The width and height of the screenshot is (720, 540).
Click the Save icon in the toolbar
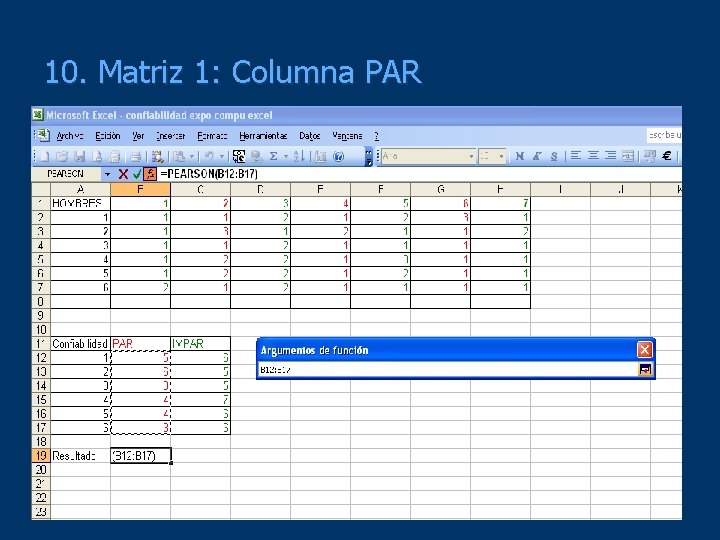tap(79, 157)
